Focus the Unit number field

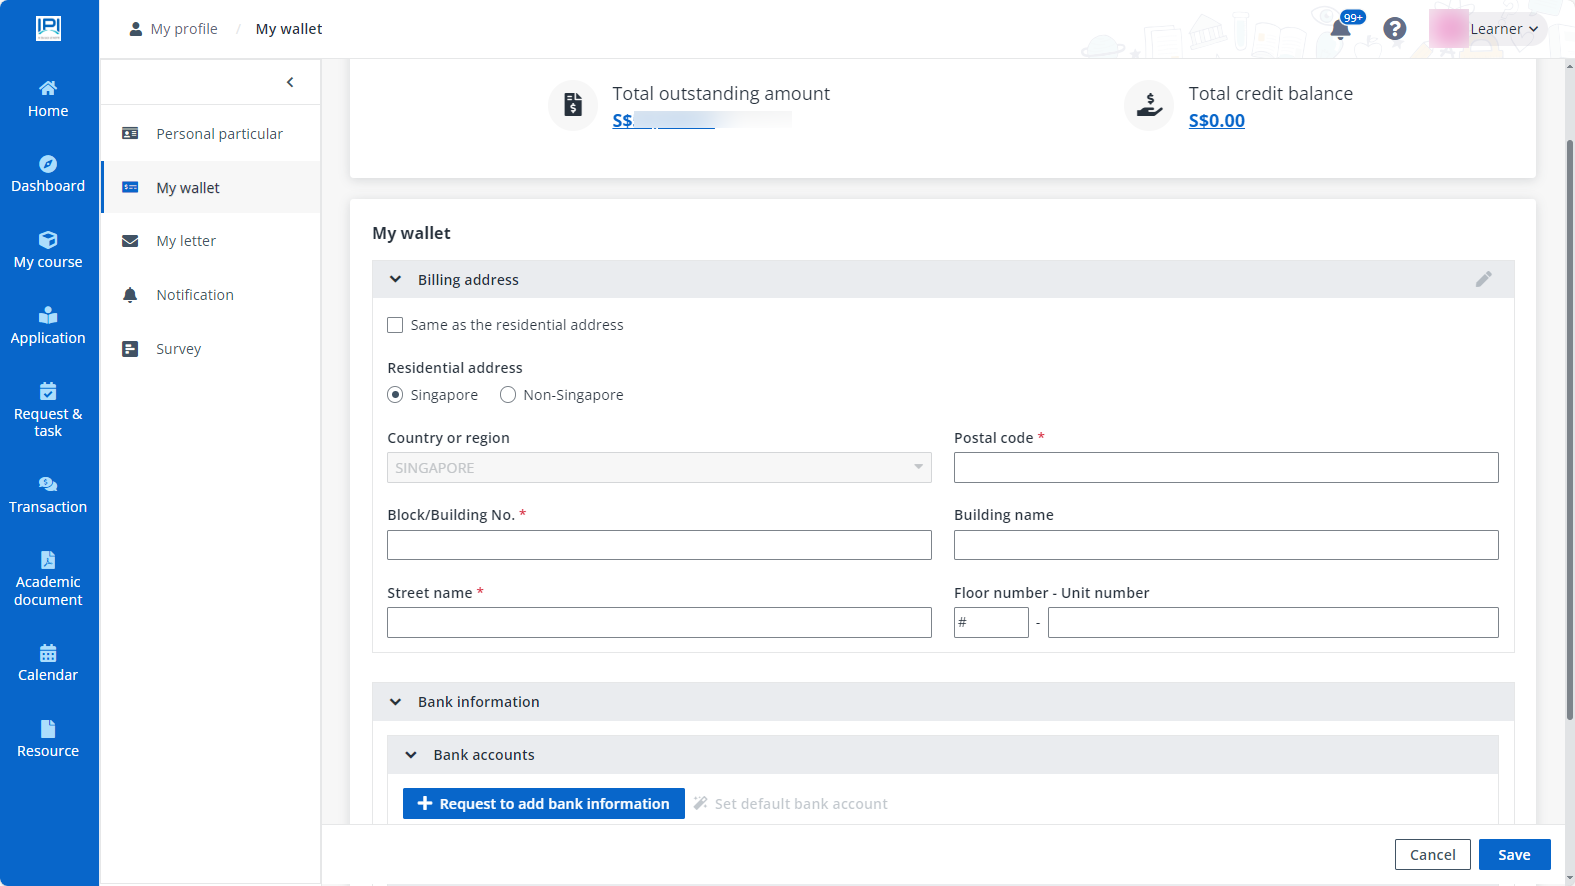point(1273,622)
